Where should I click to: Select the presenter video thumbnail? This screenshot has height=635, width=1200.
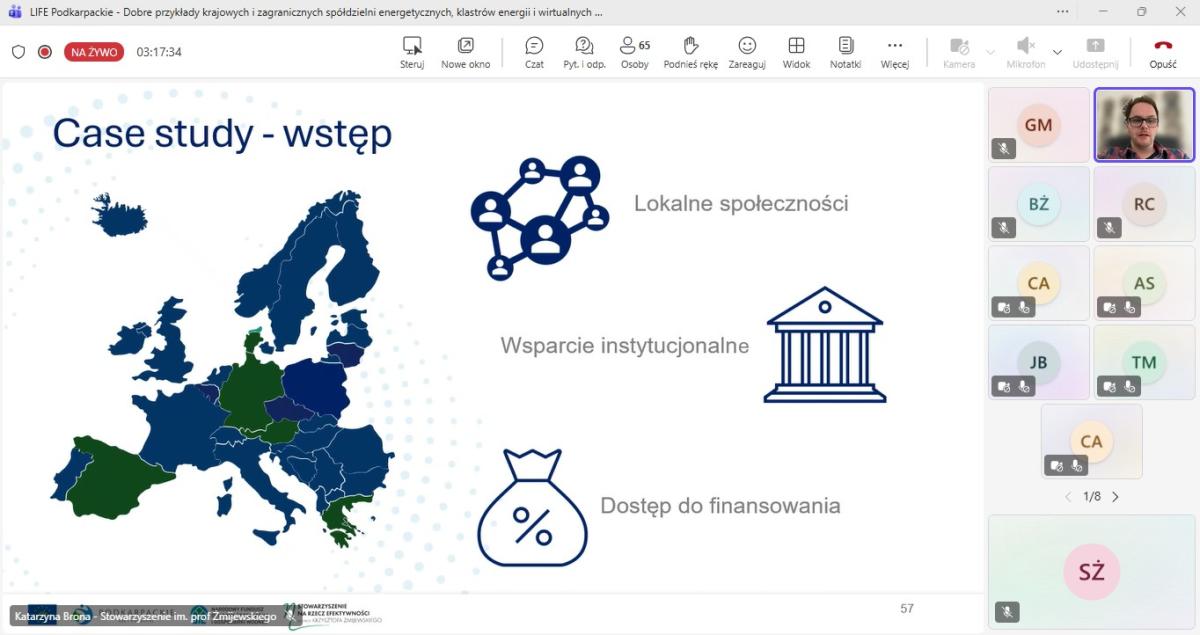coord(1144,124)
